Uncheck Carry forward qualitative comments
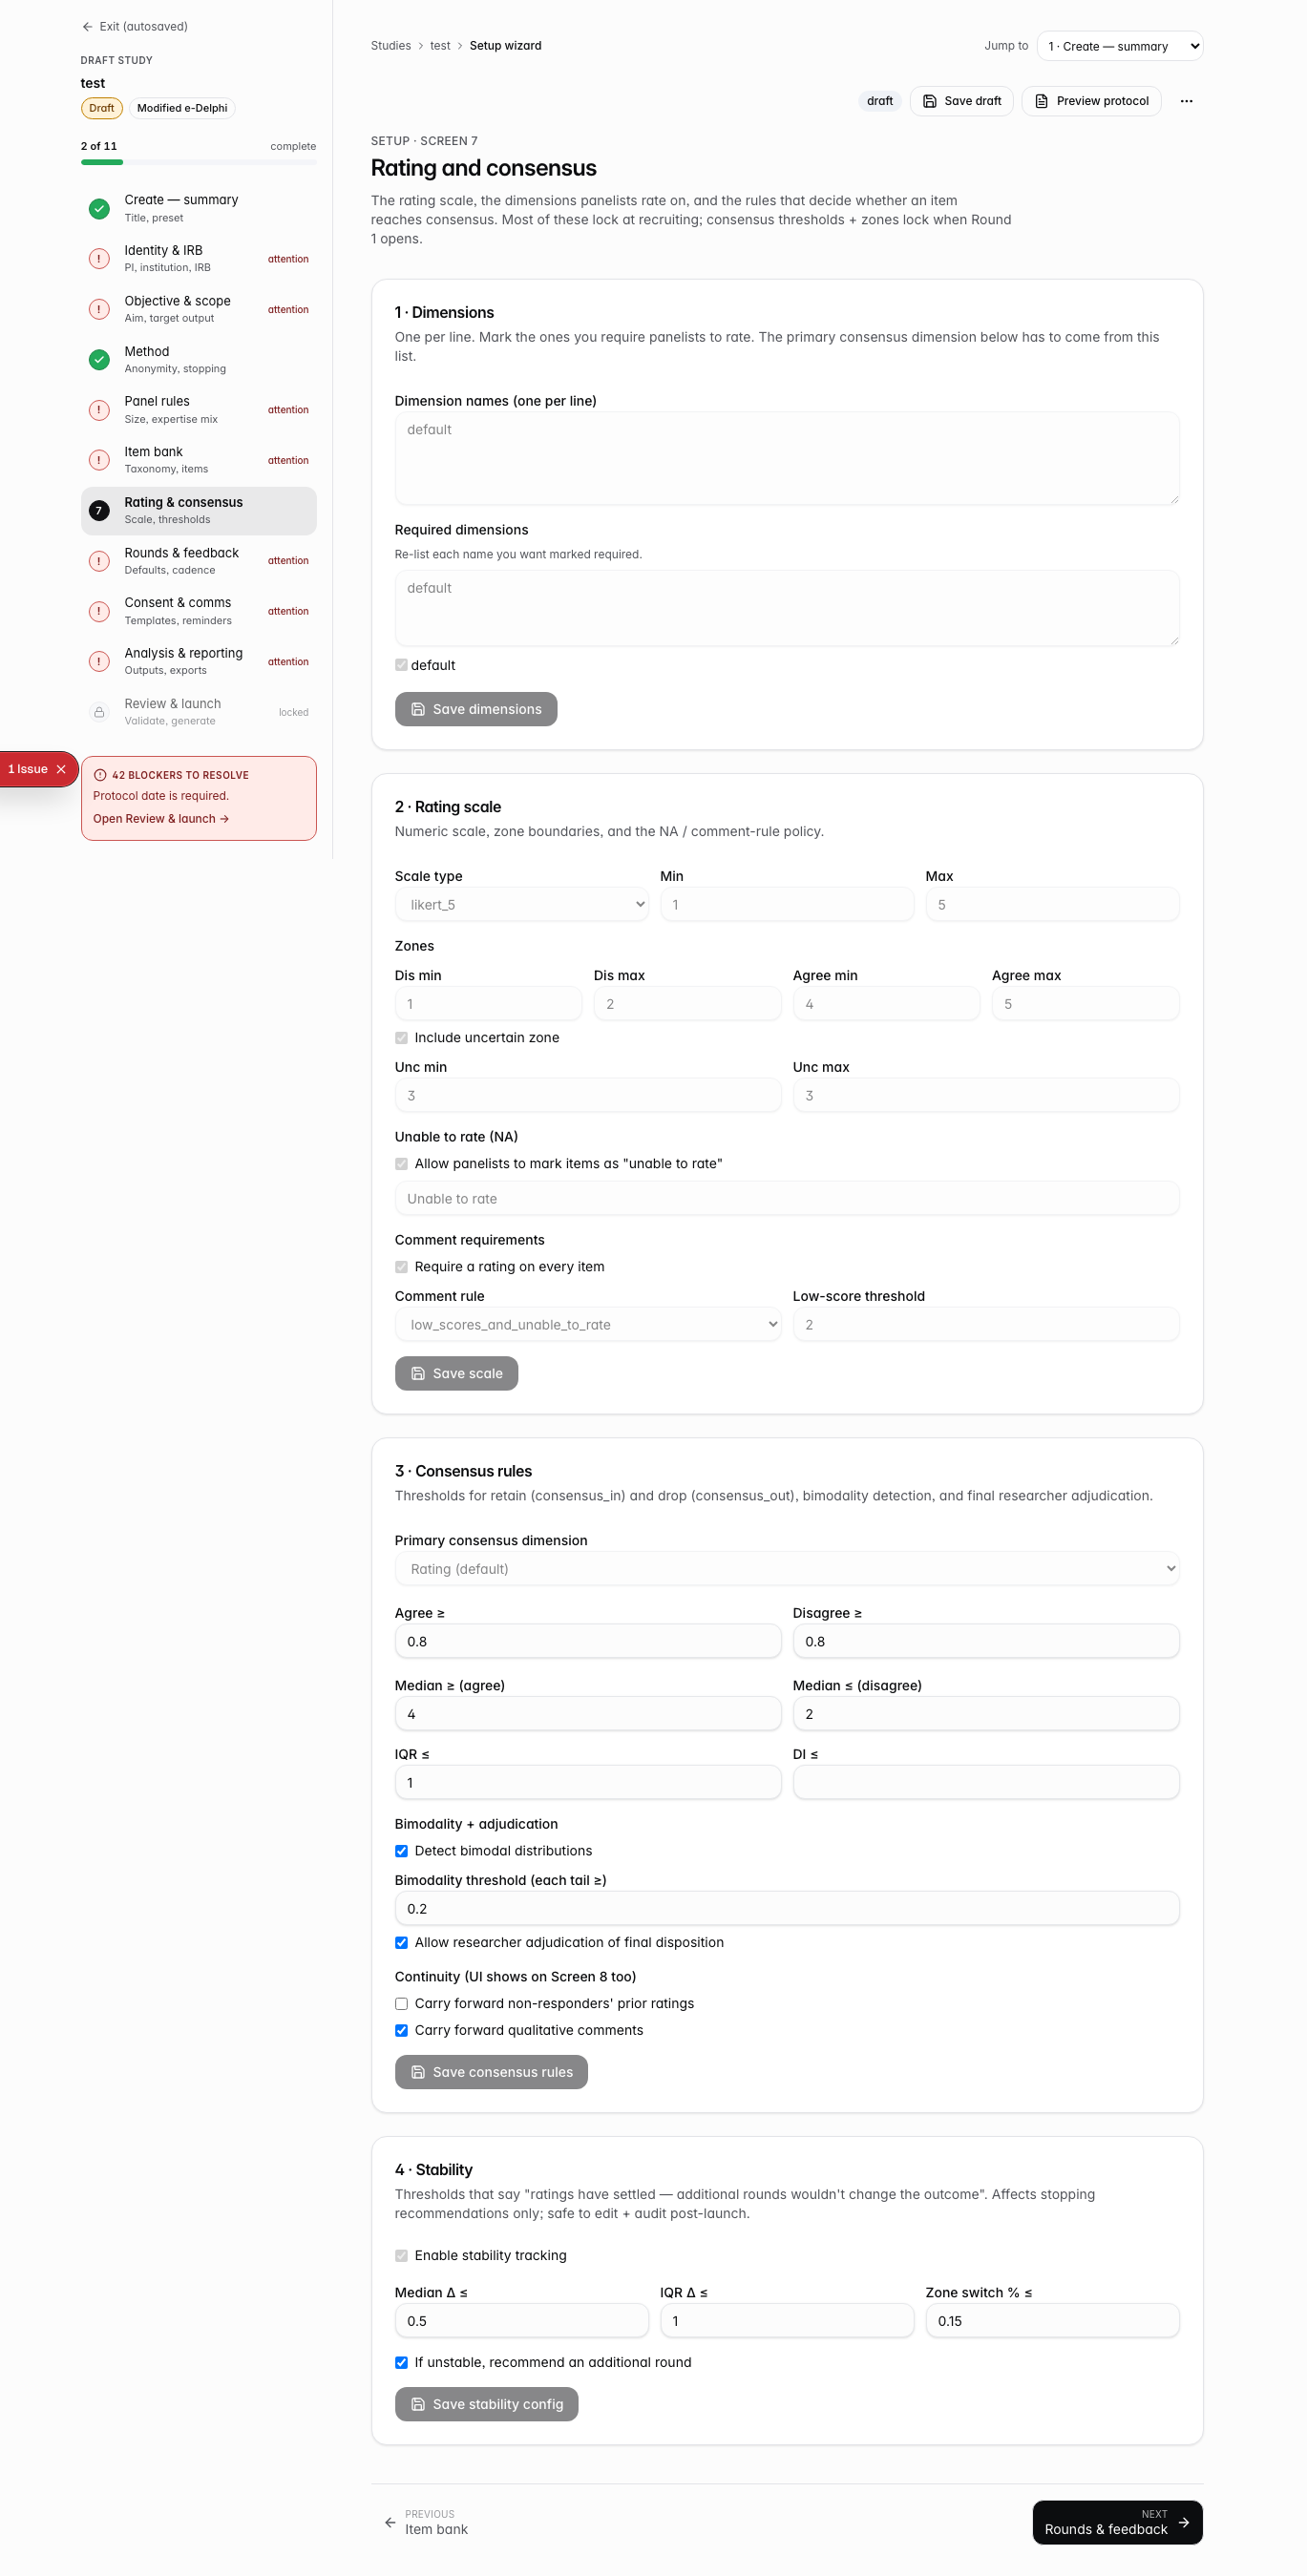Screen dimensions: 1307x2576 (x=401, y=2030)
